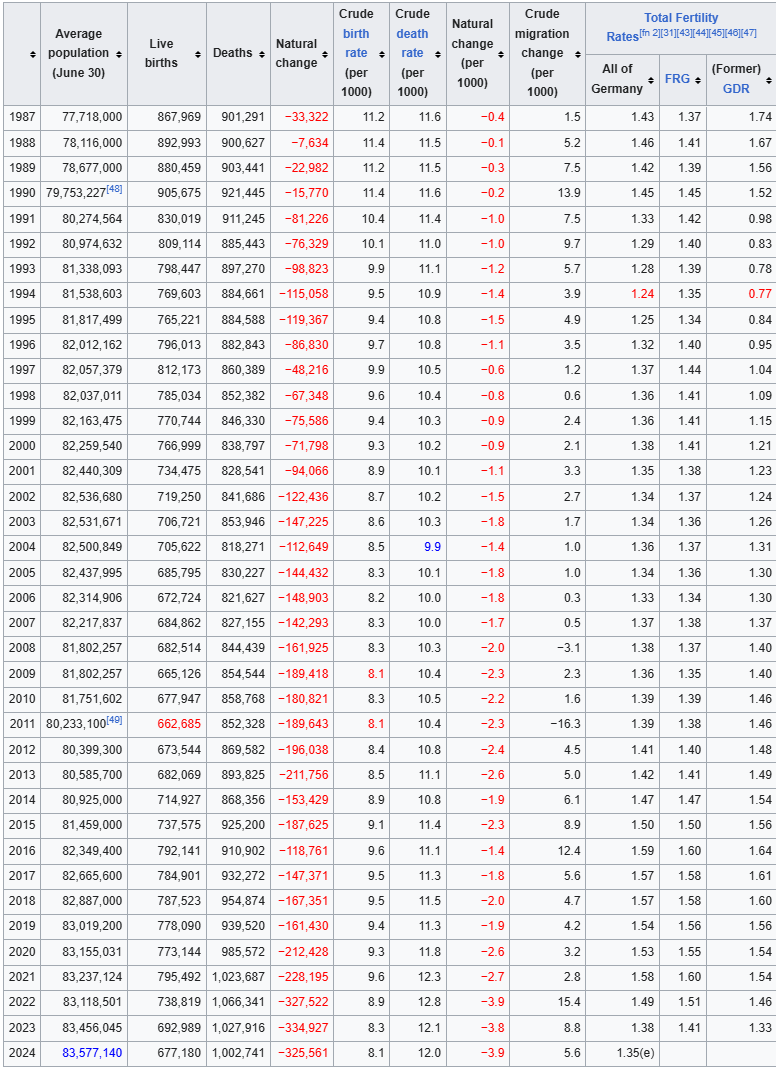776x1068 pixels.
Task: Select population value 80,925,000
Action: tap(92, 800)
